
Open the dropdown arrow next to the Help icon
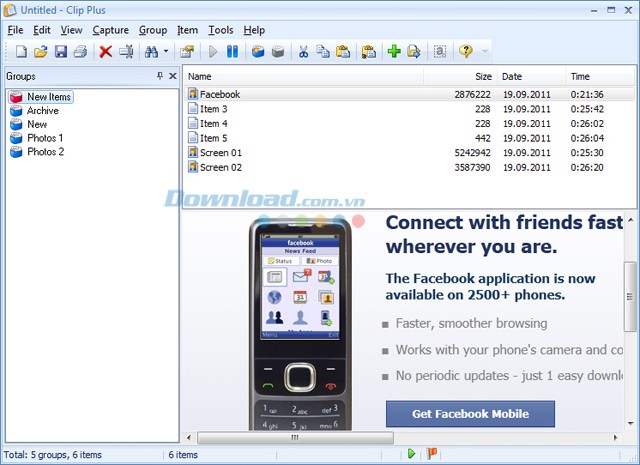[x=485, y=51]
